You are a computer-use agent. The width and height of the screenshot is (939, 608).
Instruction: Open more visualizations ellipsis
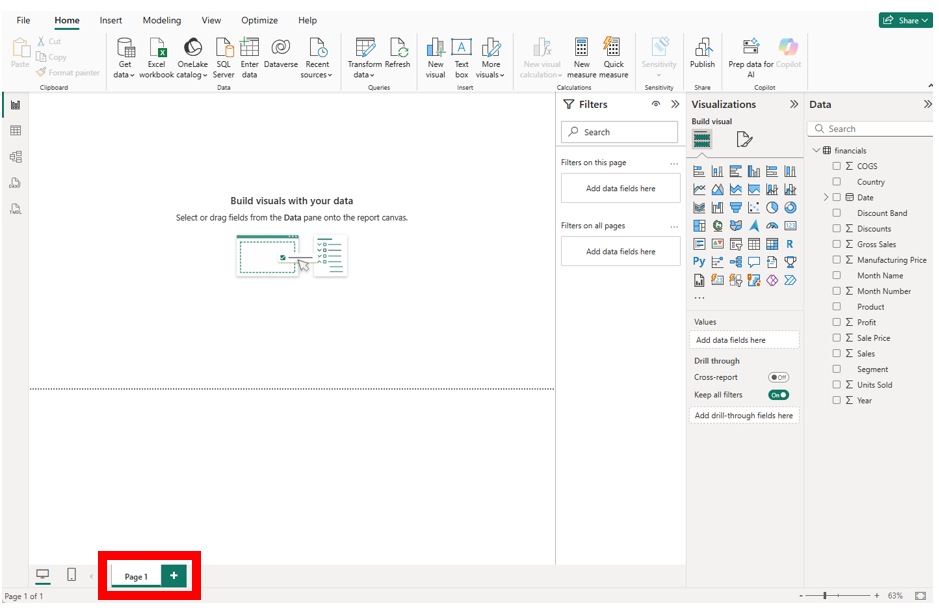coord(699,297)
